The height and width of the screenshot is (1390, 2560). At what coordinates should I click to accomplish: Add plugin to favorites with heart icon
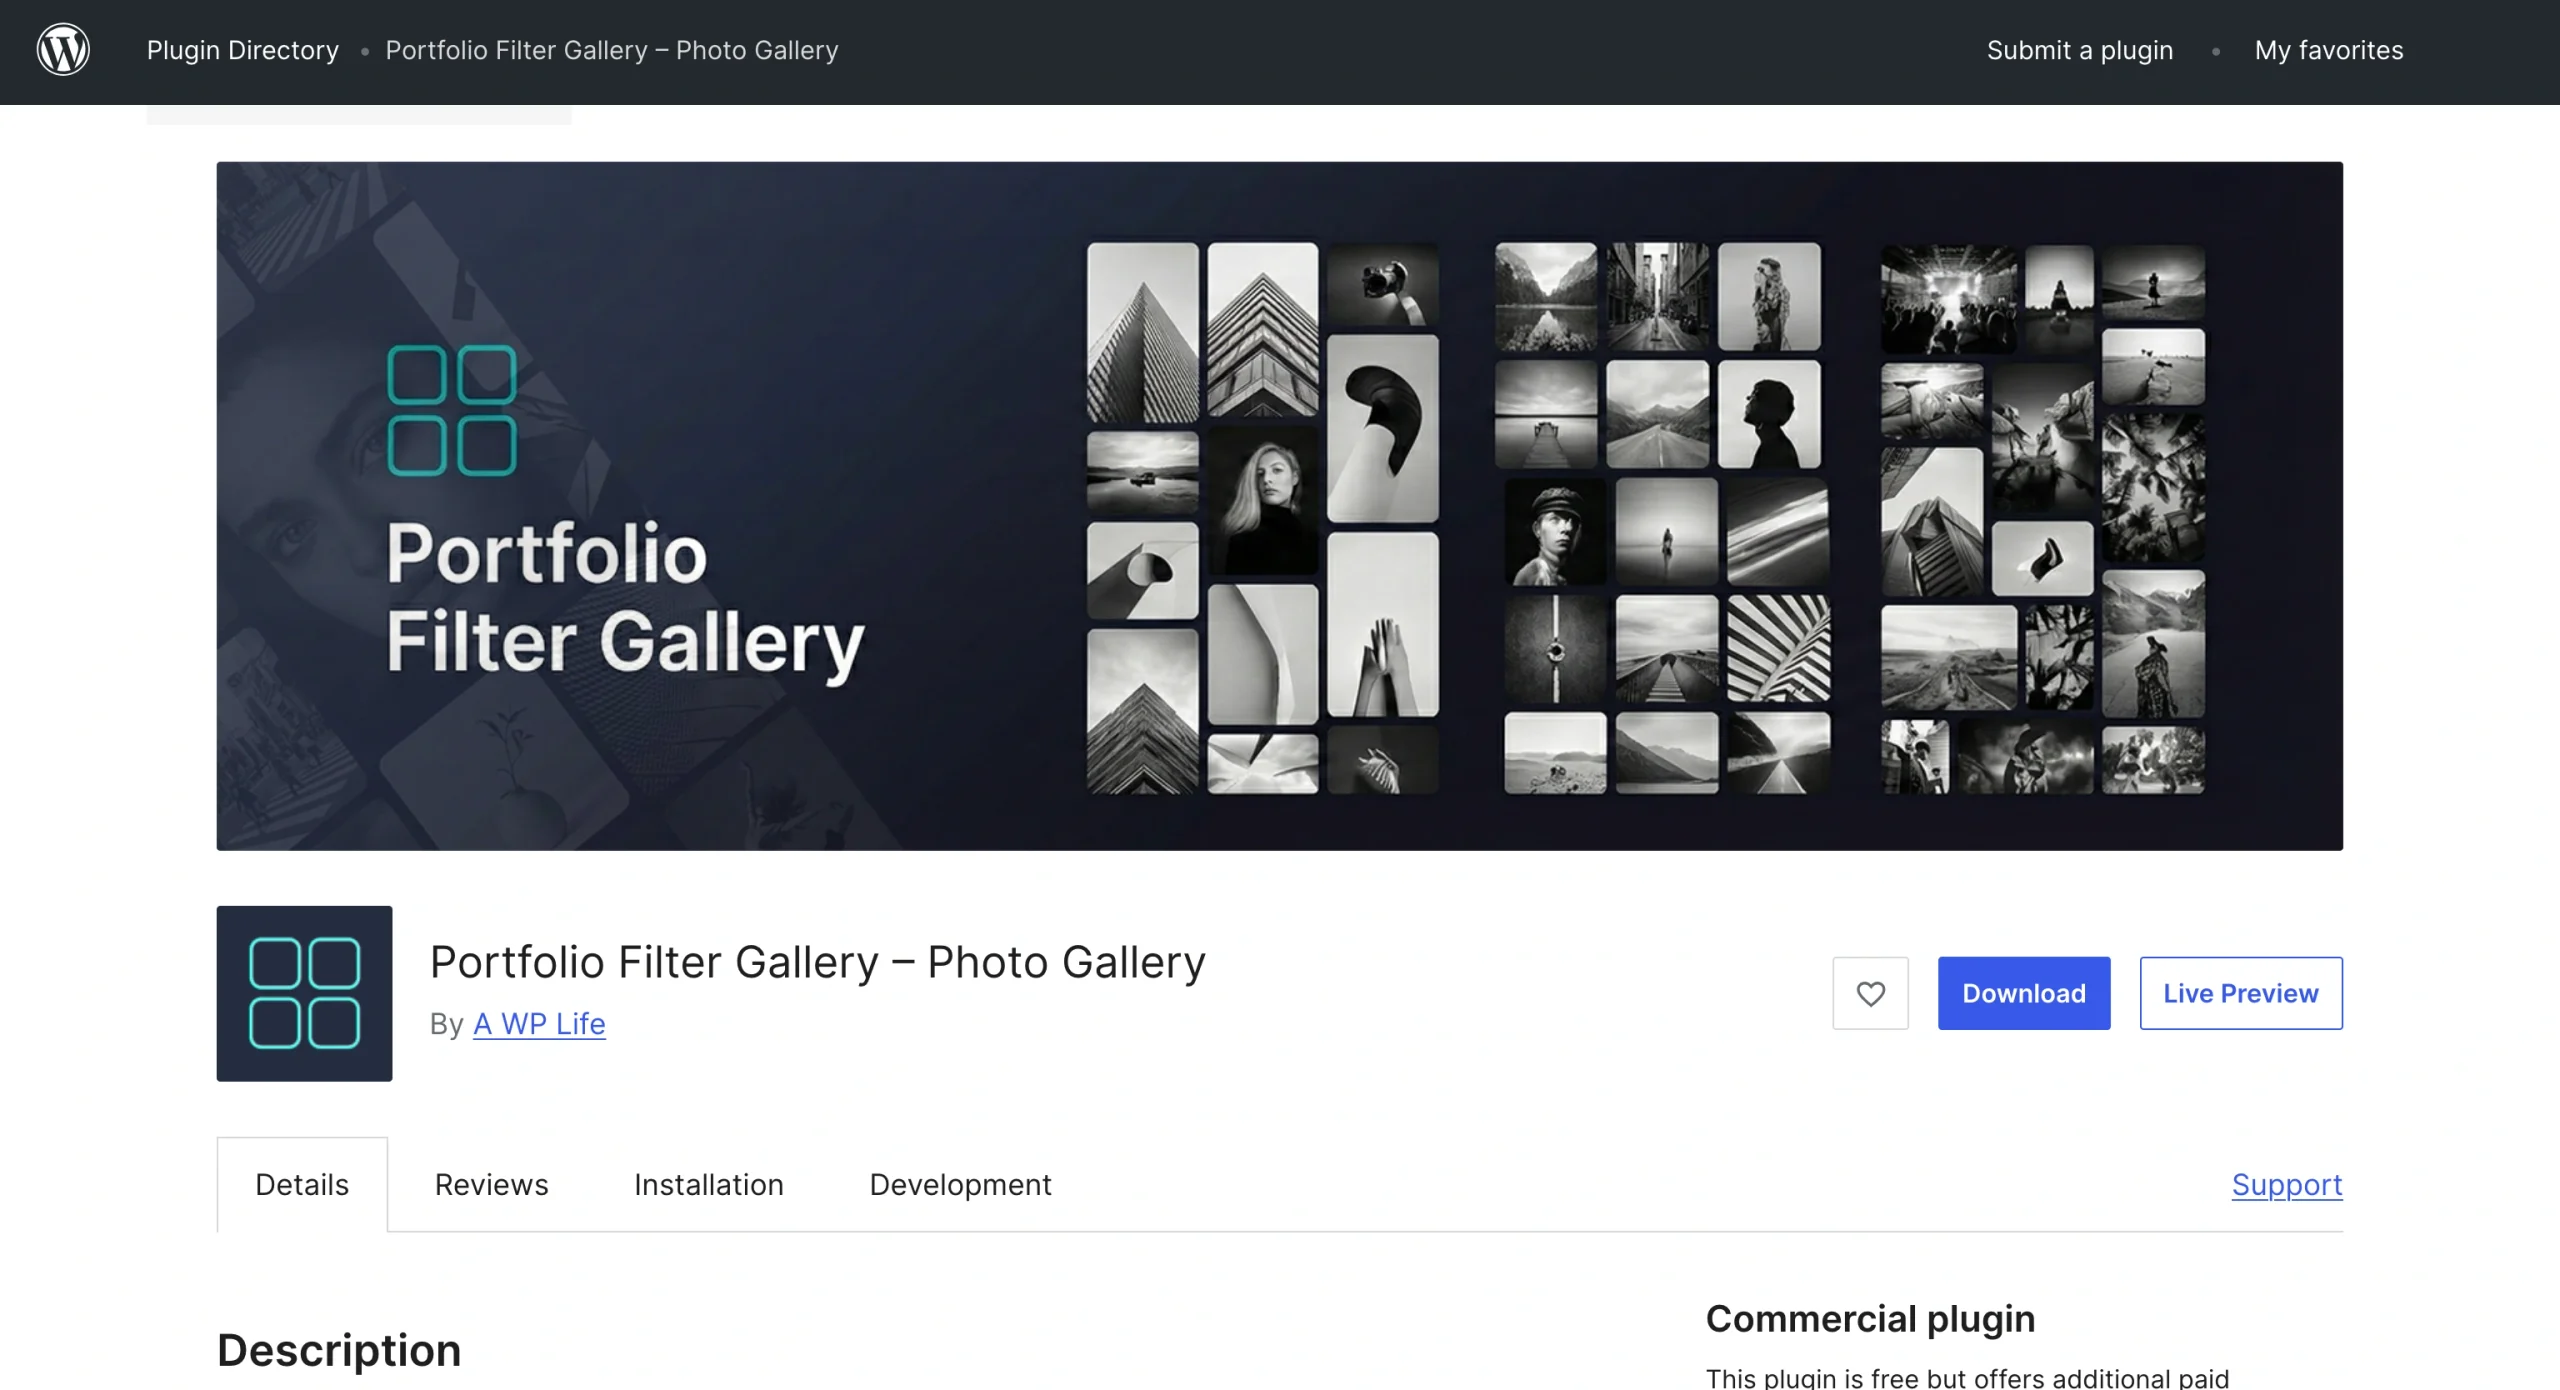pyautogui.click(x=1870, y=993)
